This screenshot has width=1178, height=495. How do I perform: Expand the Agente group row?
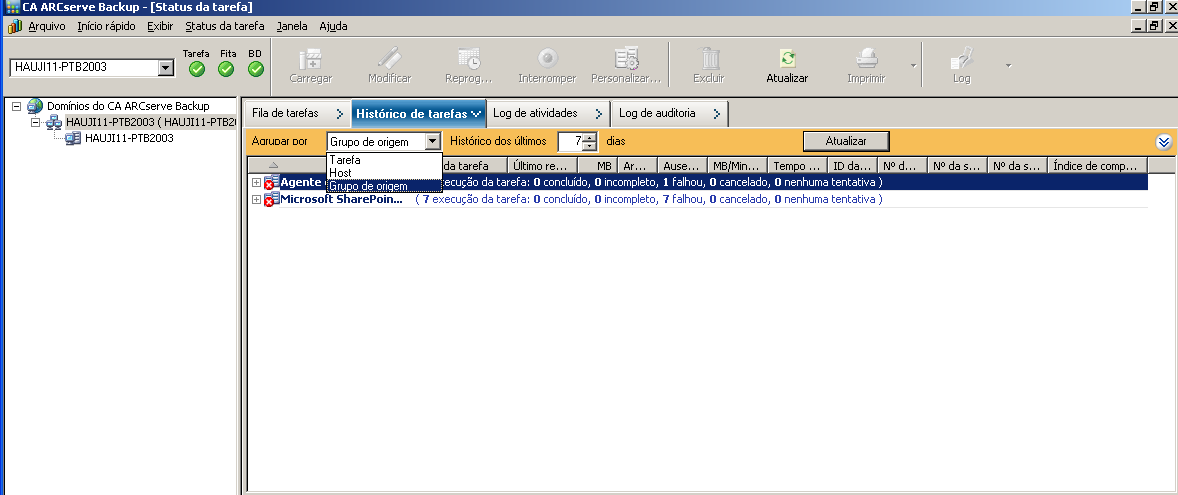pos(256,182)
